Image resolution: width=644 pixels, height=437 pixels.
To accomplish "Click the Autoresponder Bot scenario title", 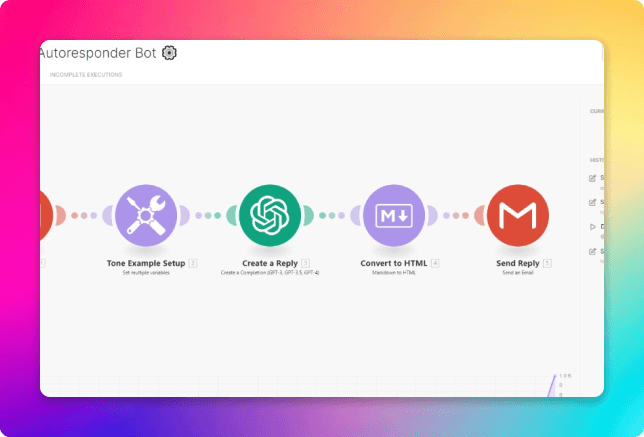I will [98, 53].
